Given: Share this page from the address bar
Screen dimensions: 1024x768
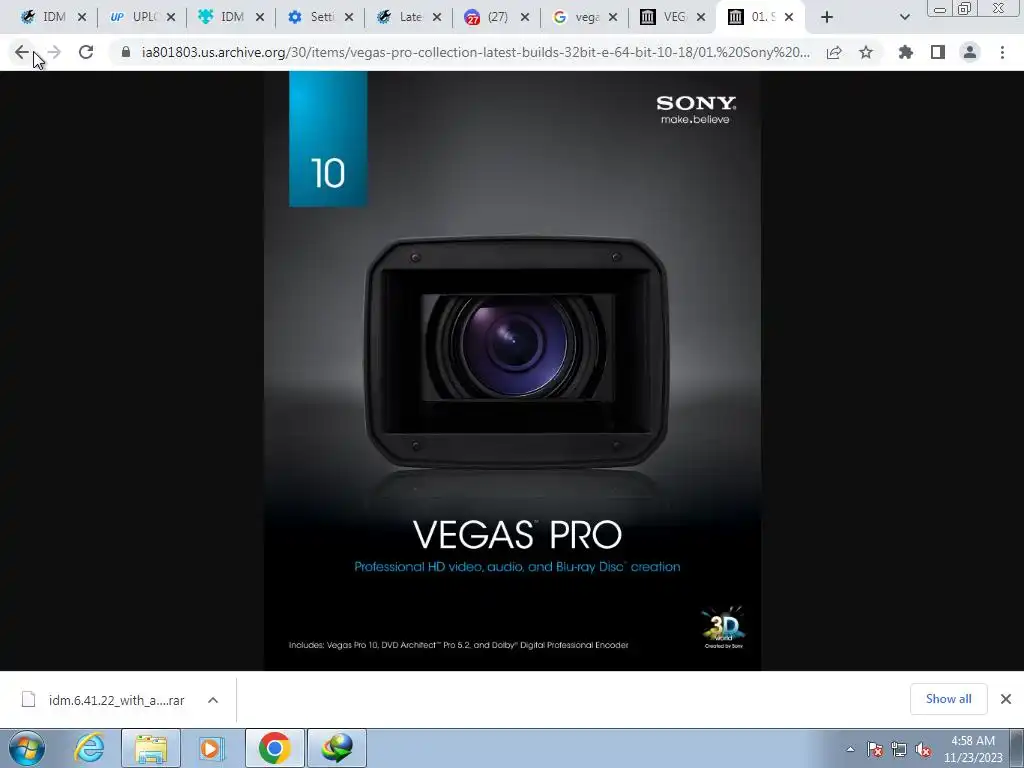Looking at the screenshot, I should pos(834,52).
